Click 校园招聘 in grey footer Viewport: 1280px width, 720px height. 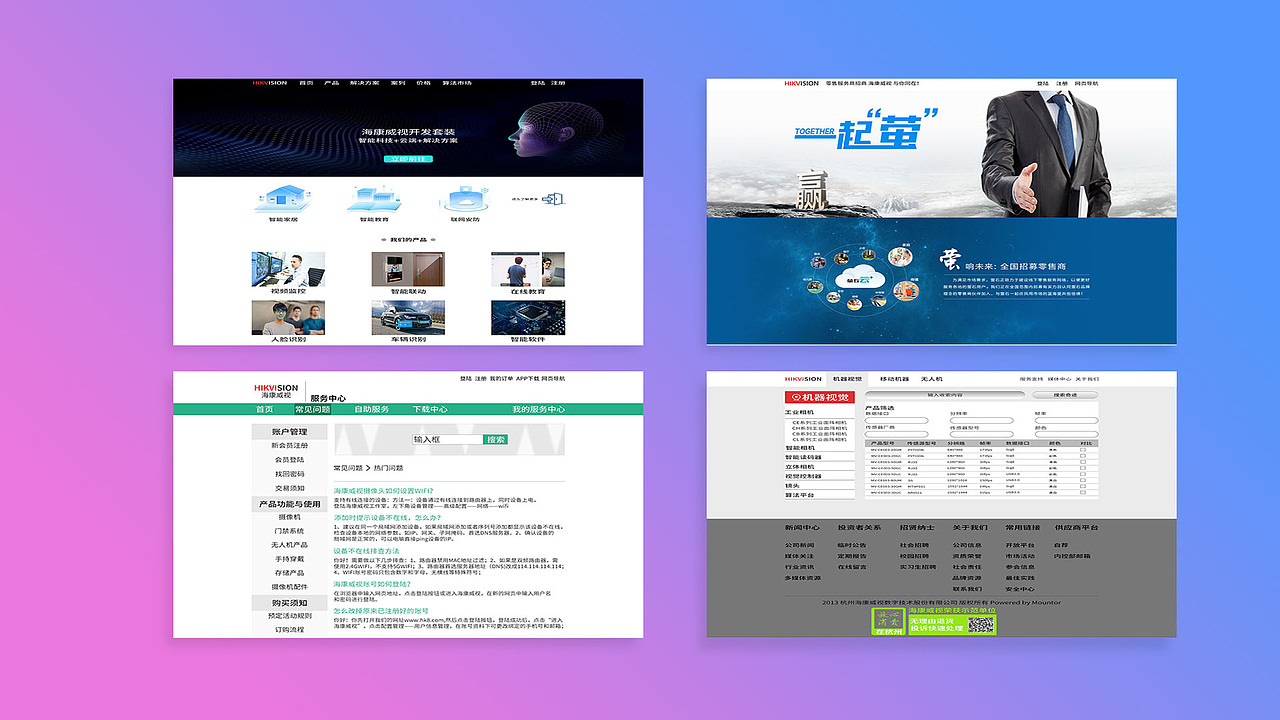tap(914, 556)
